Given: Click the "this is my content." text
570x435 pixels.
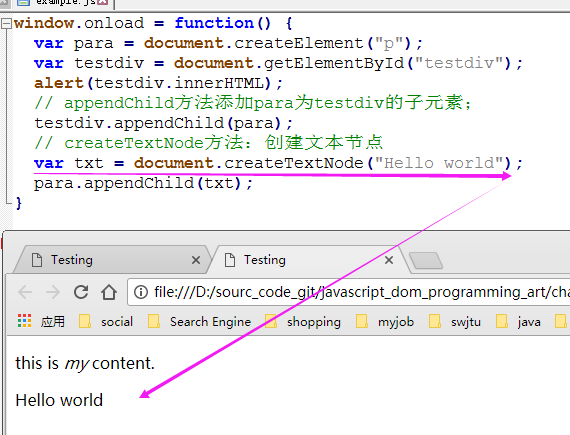Looking at the screenshot, I should click(x=85, y=363).
